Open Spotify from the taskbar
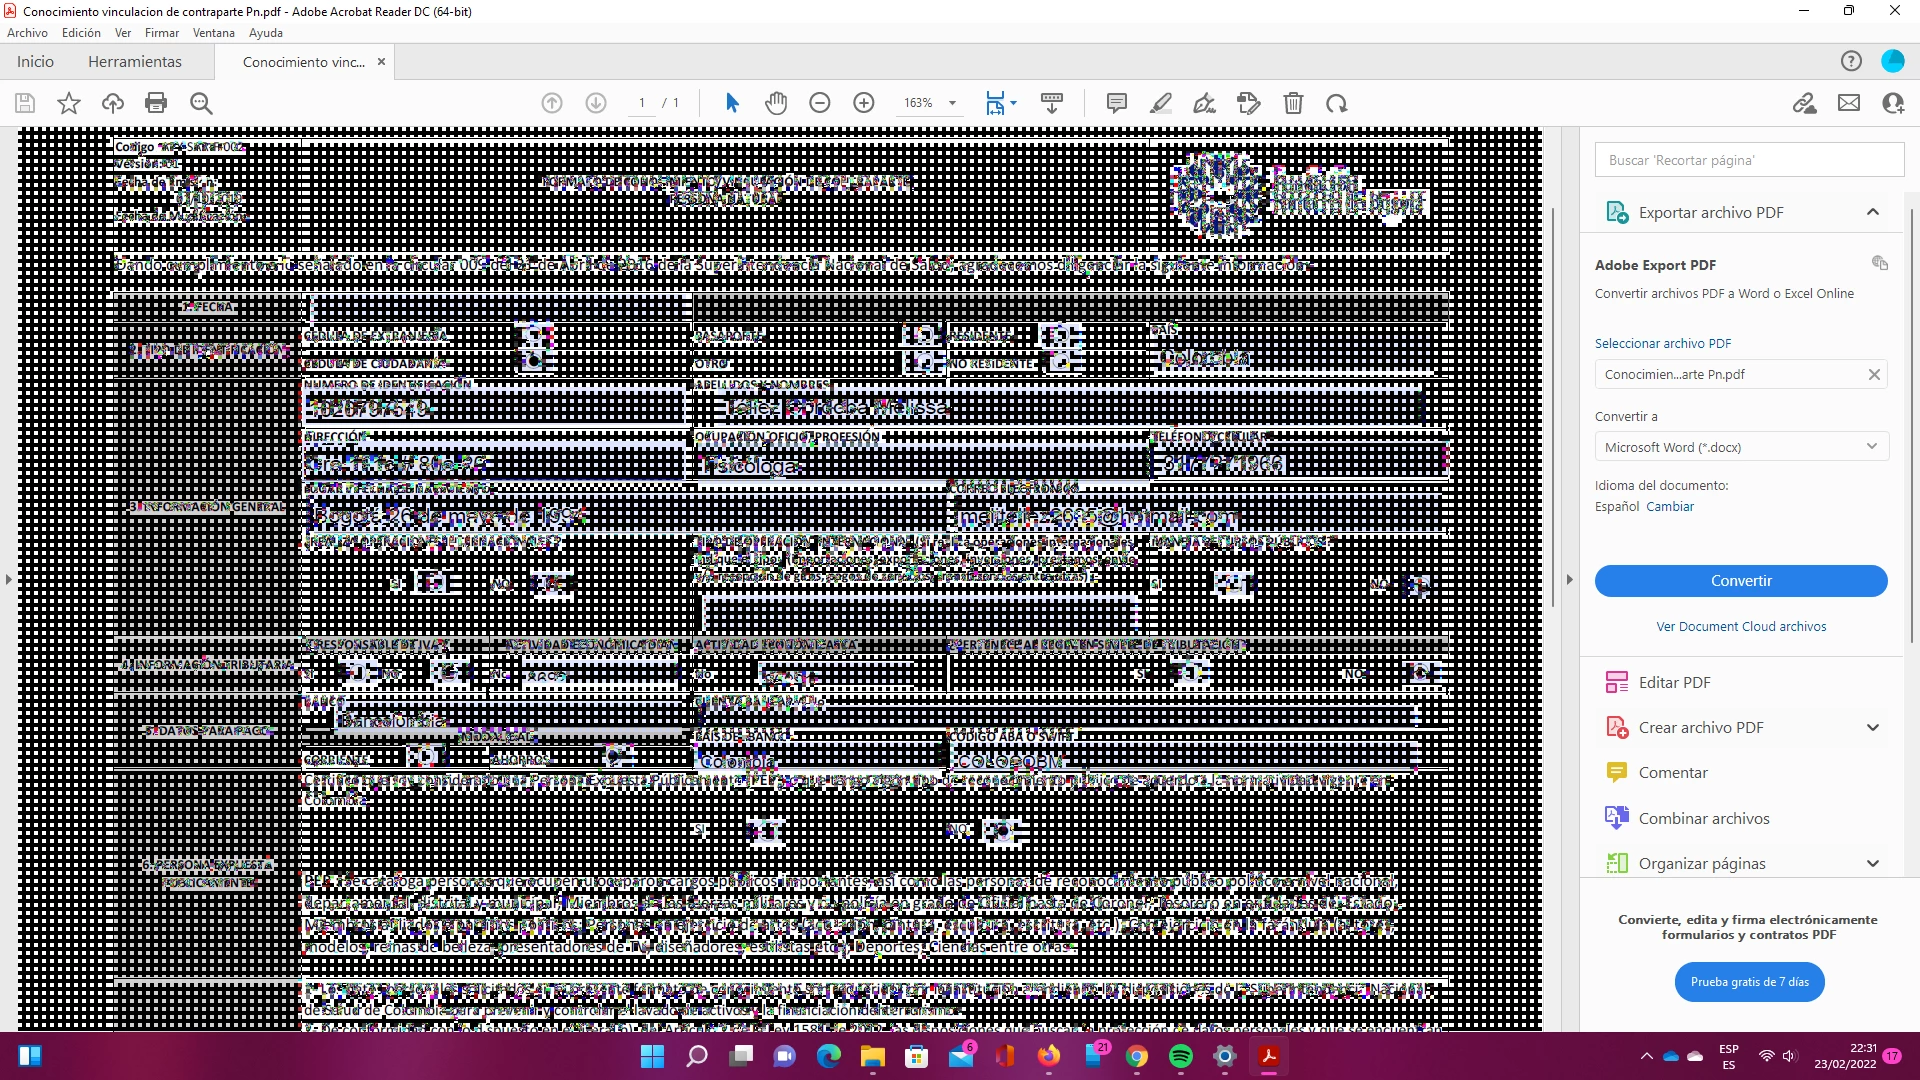 tap(1181, 1056)
